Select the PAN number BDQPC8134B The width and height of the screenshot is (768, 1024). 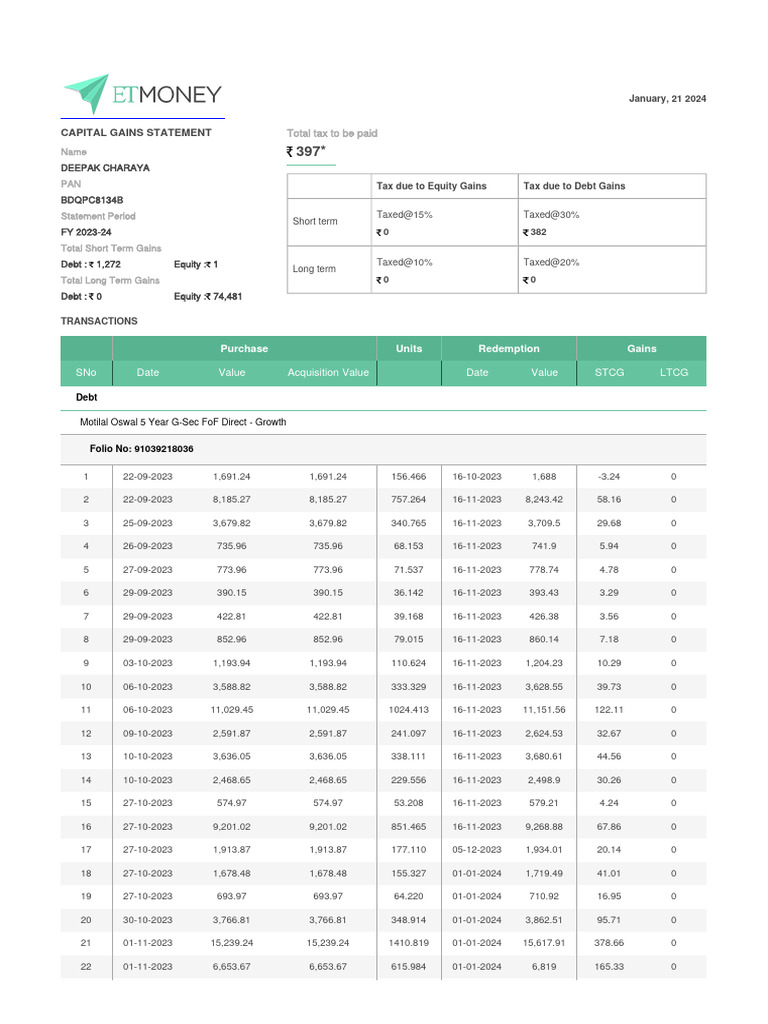(x=92, y=200)
